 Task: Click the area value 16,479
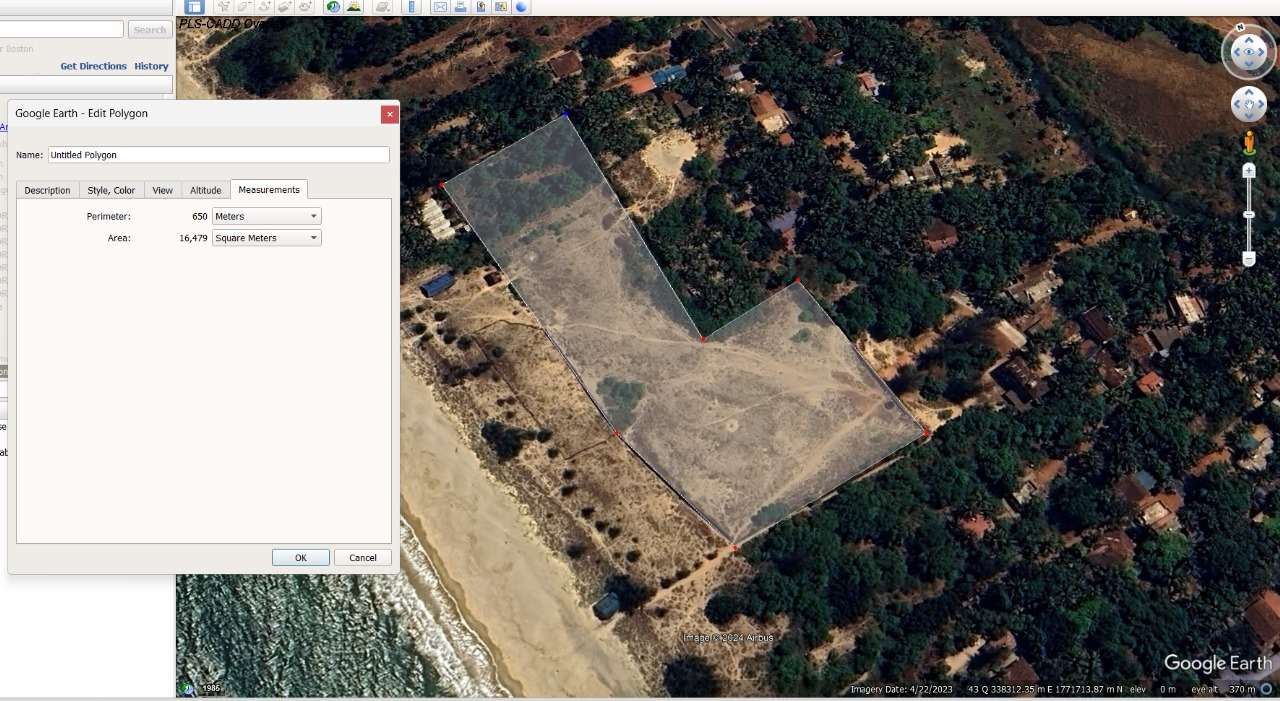(x=194, y=238)
